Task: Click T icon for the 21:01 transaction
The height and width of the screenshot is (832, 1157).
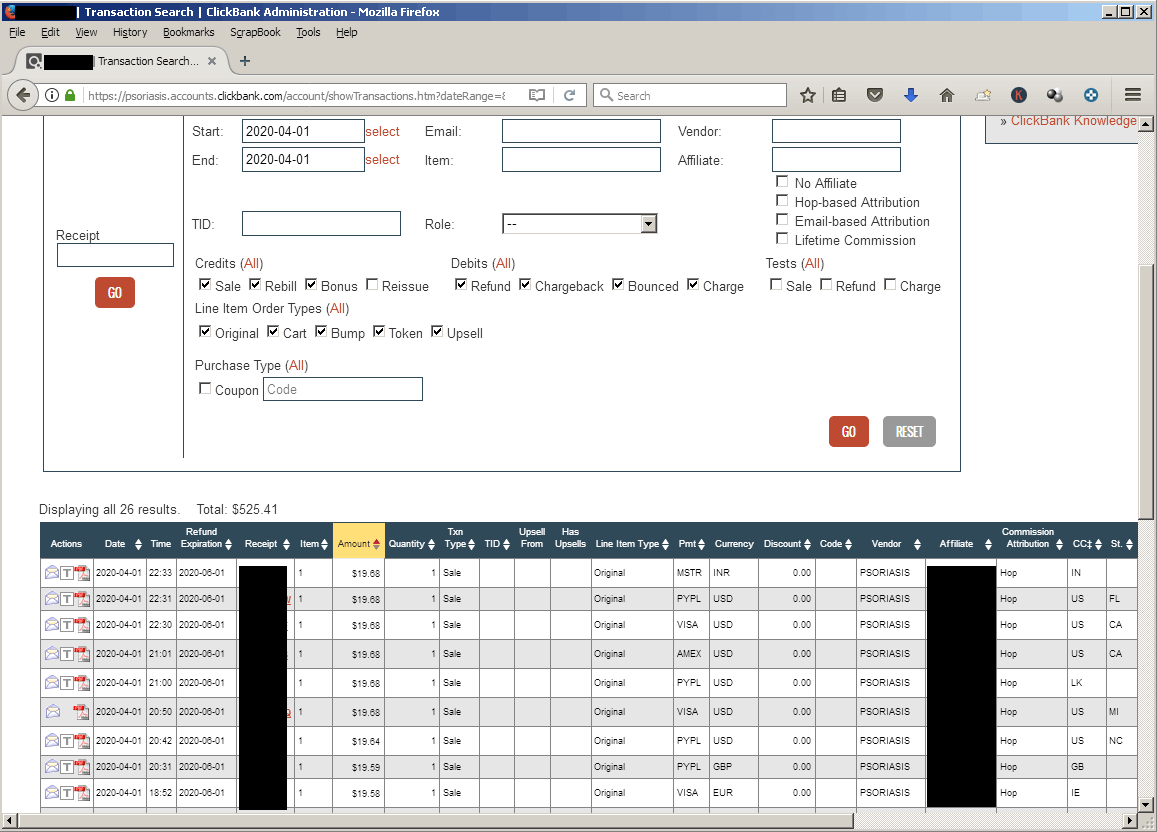Action: 66,654
